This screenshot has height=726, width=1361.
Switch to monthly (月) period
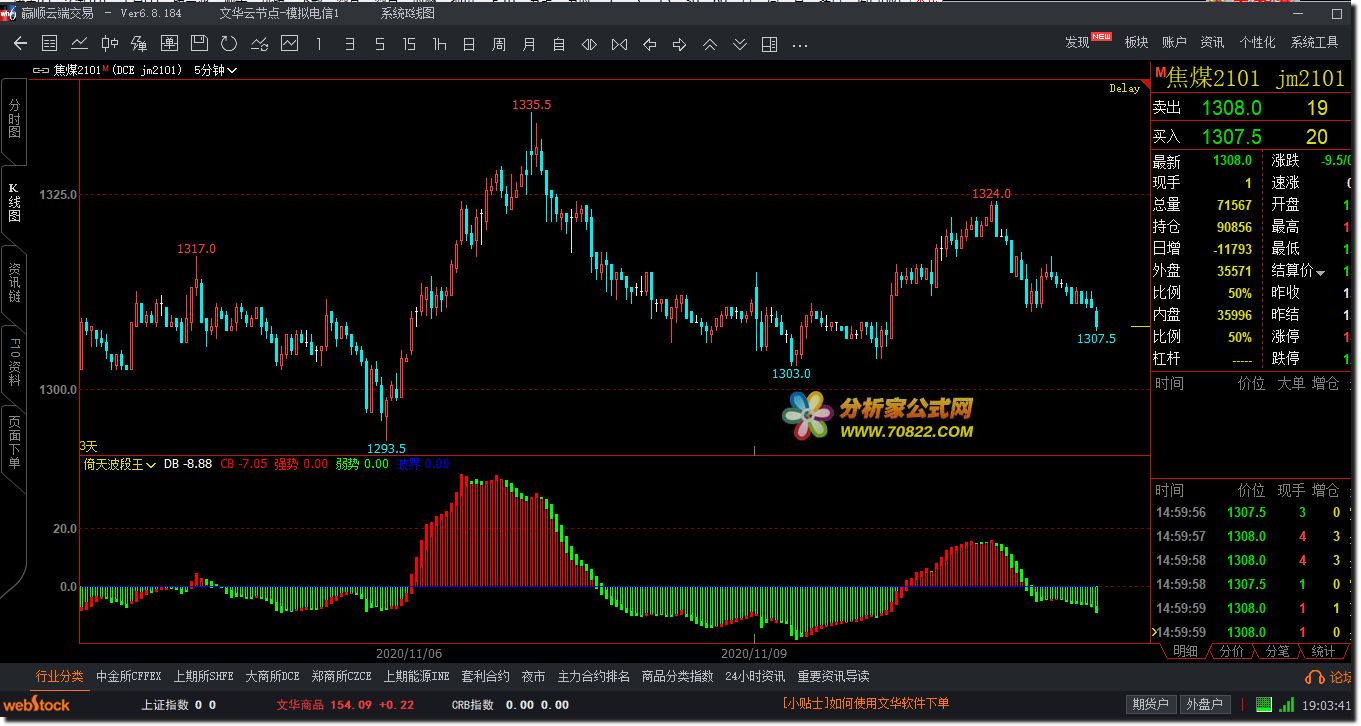coord(529,44)
